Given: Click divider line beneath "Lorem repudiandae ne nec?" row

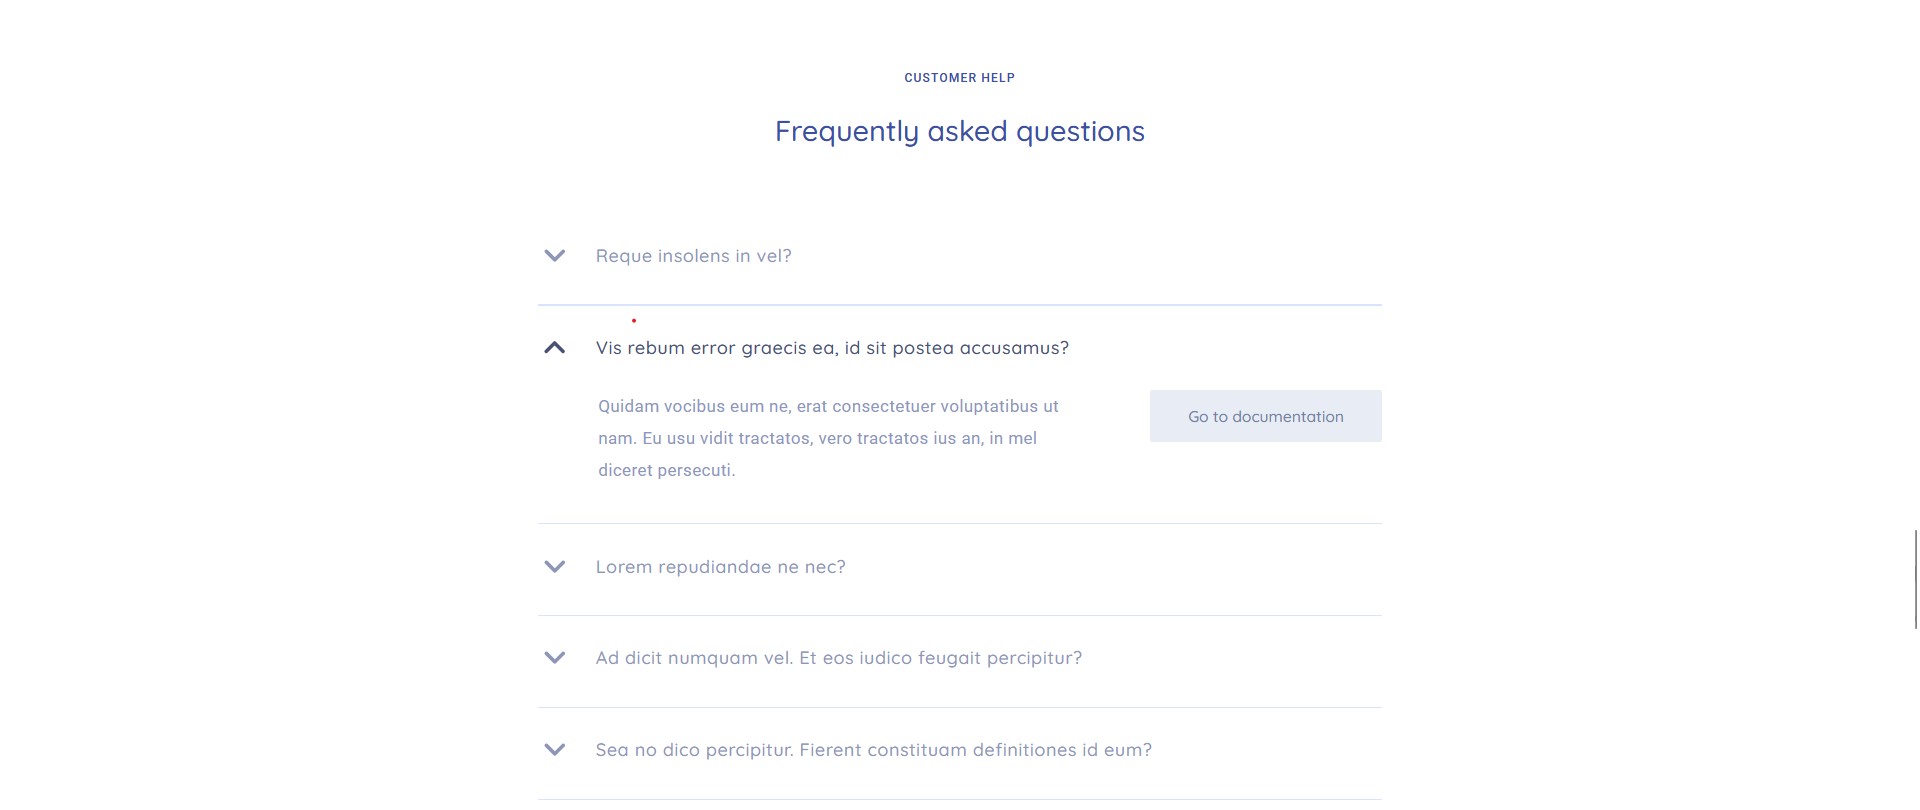Looking at the screenshot, I should tap(960, 615).
